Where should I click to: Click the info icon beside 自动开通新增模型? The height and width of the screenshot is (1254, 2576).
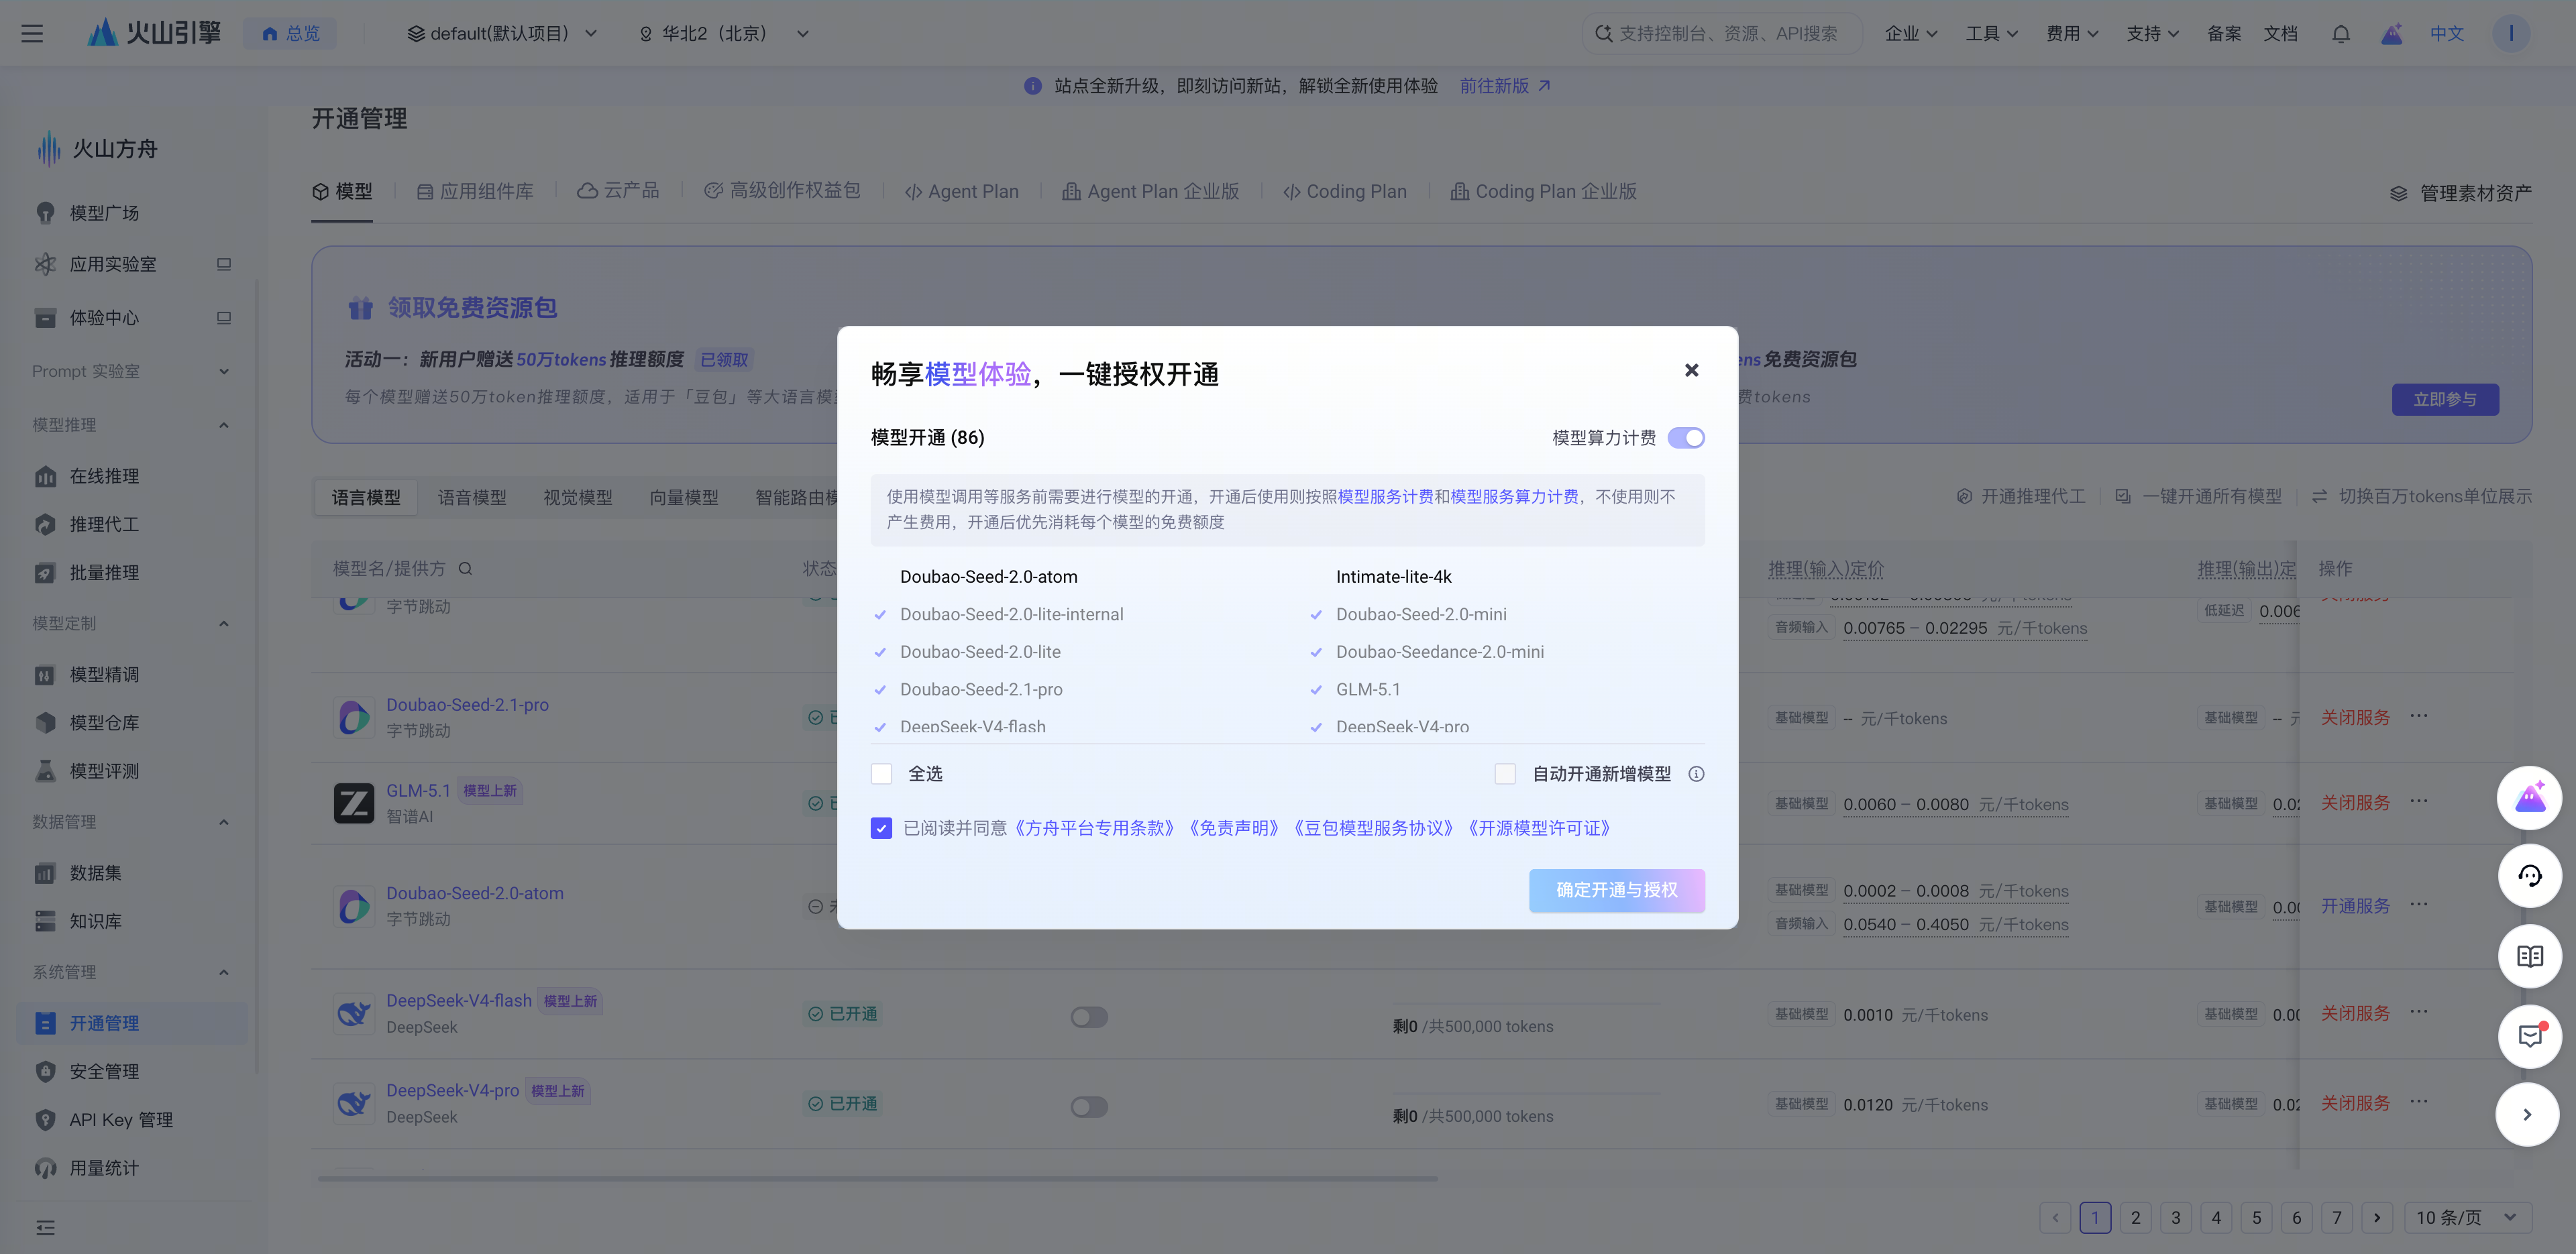[x=1696, y=774]
